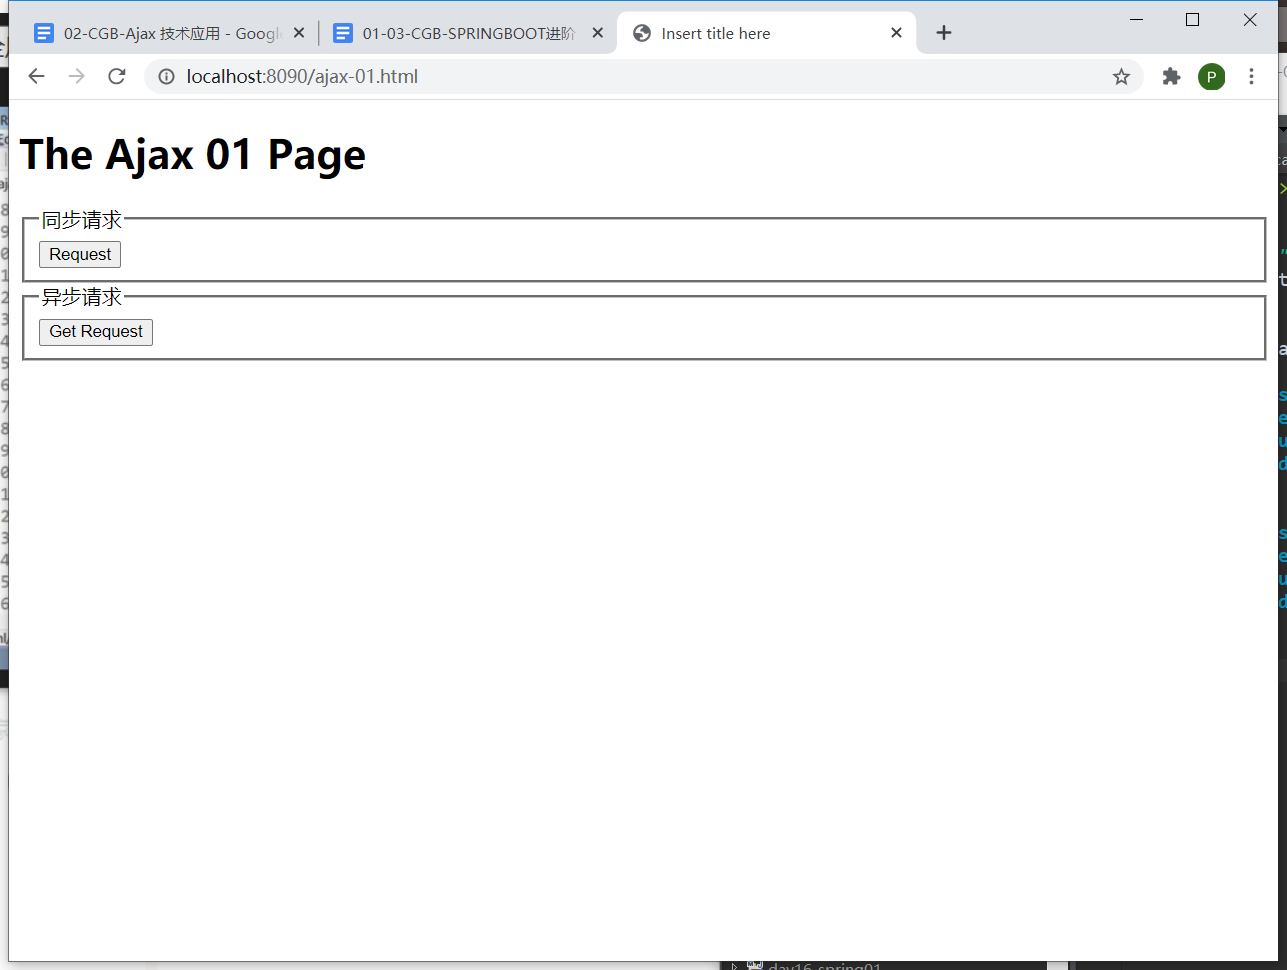Maximize the Chrome window

click(x=1192, y=20)
